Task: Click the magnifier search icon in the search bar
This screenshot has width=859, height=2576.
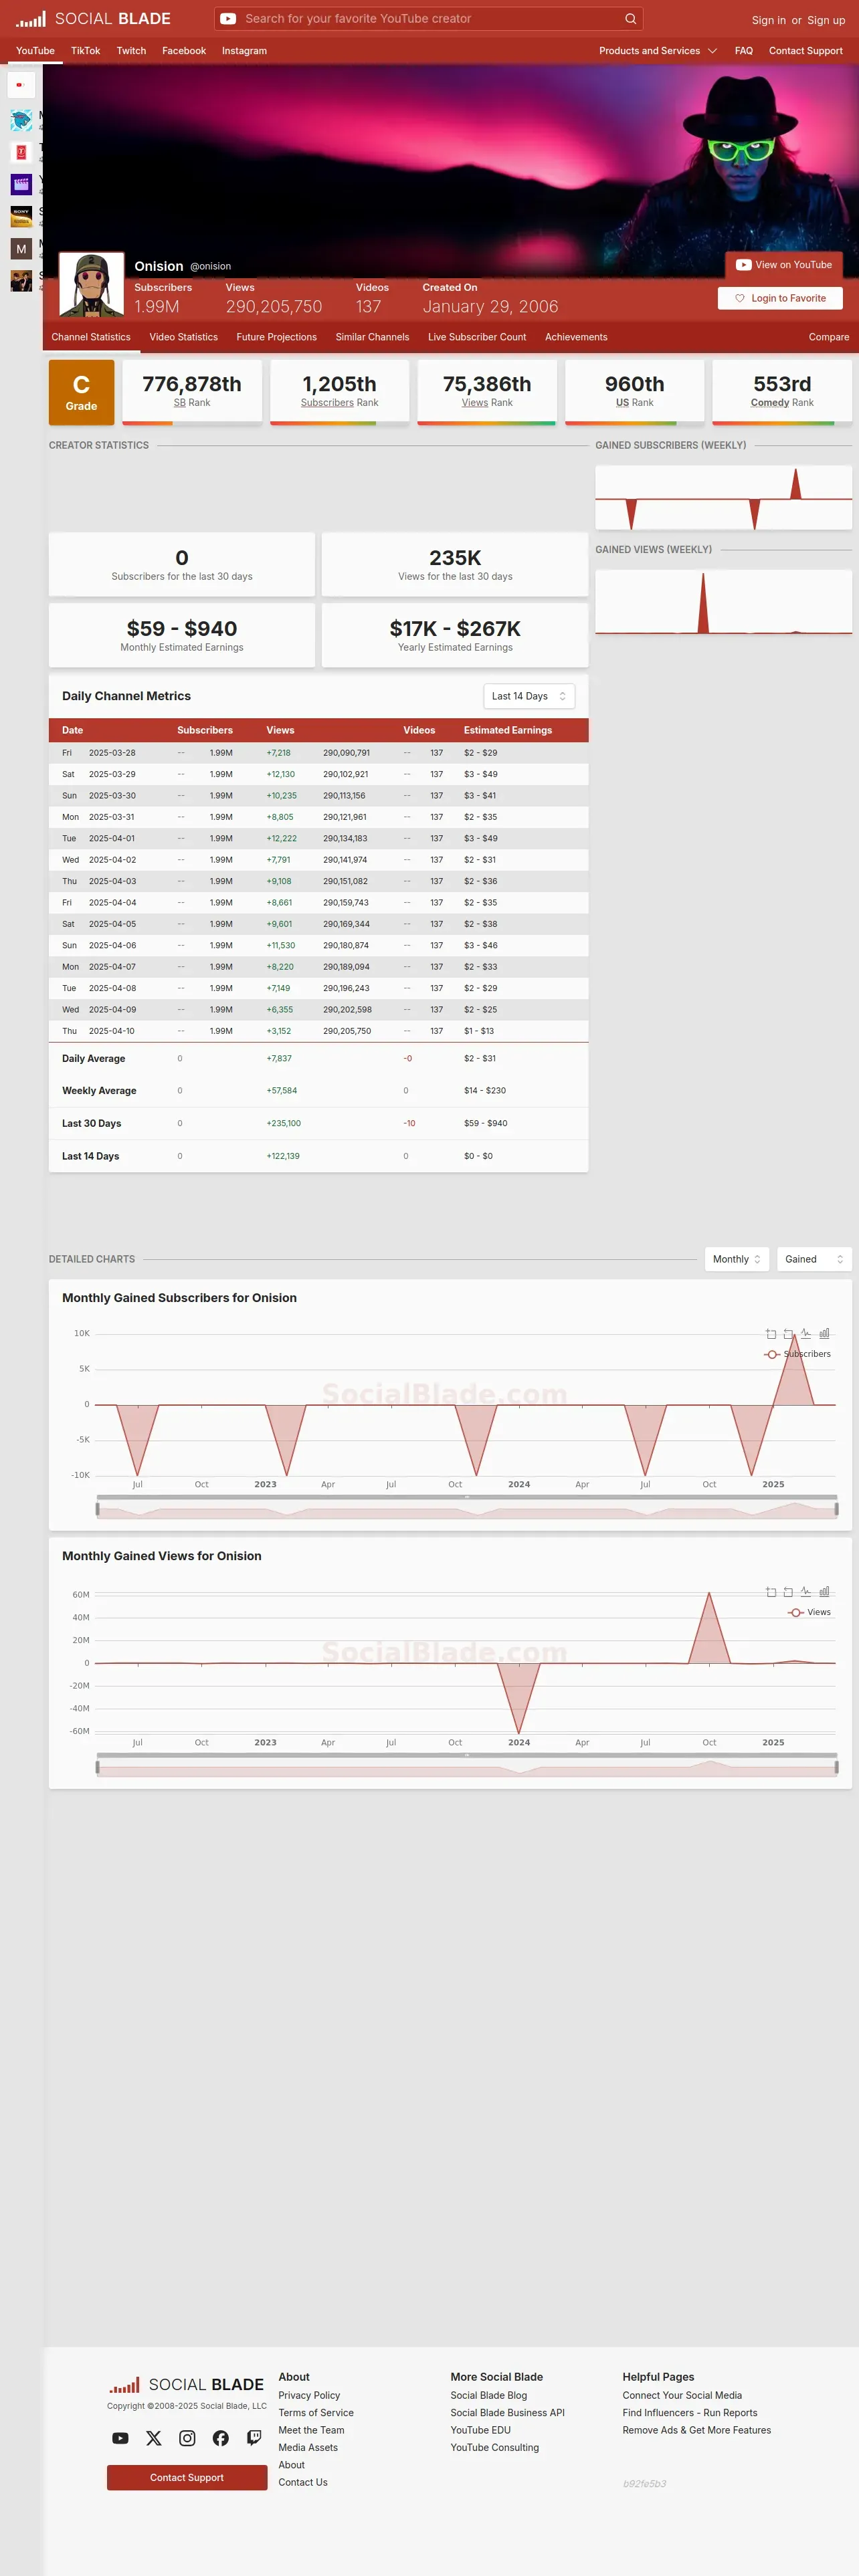Action: click(630, 19)
